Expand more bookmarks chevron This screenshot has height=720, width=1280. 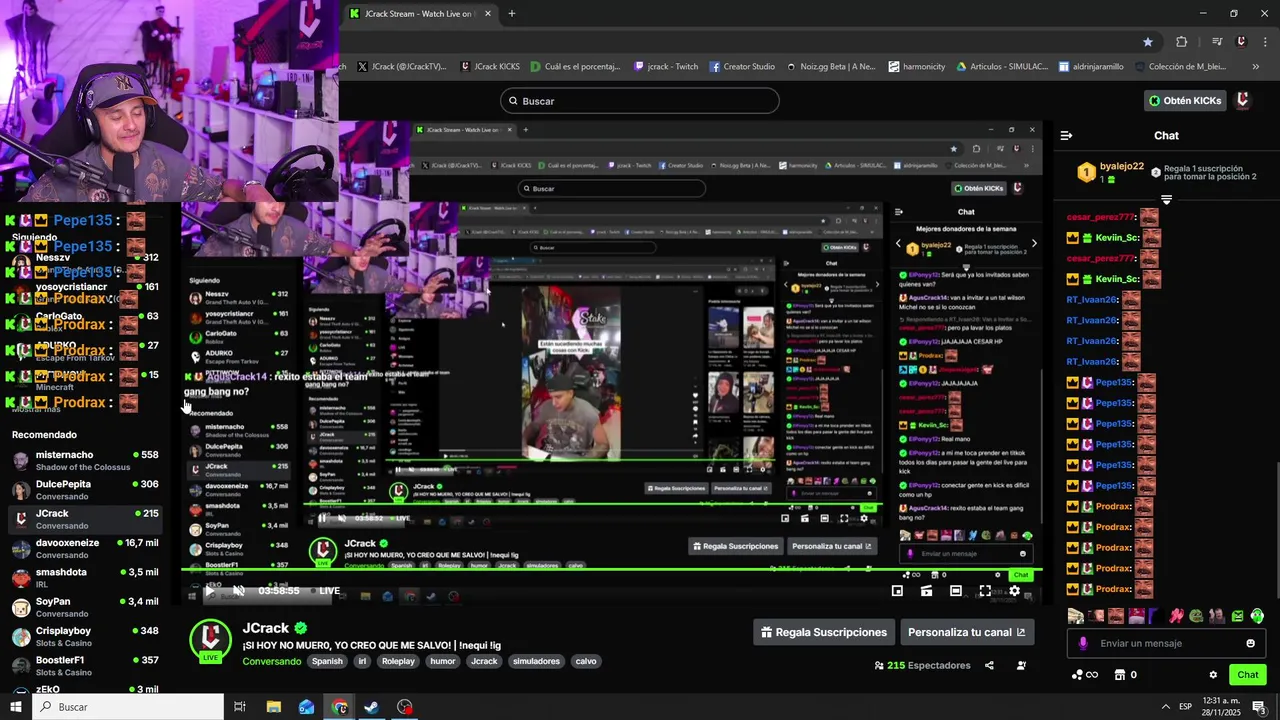(x=1256, y=66)
